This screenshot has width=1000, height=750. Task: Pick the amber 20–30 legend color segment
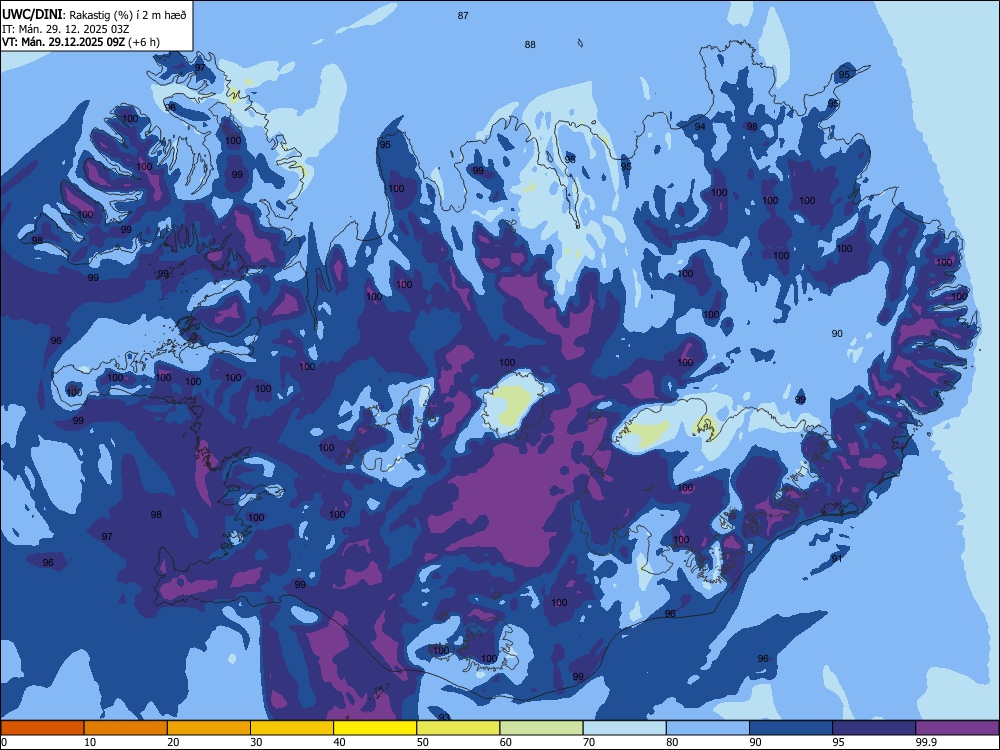209,728
